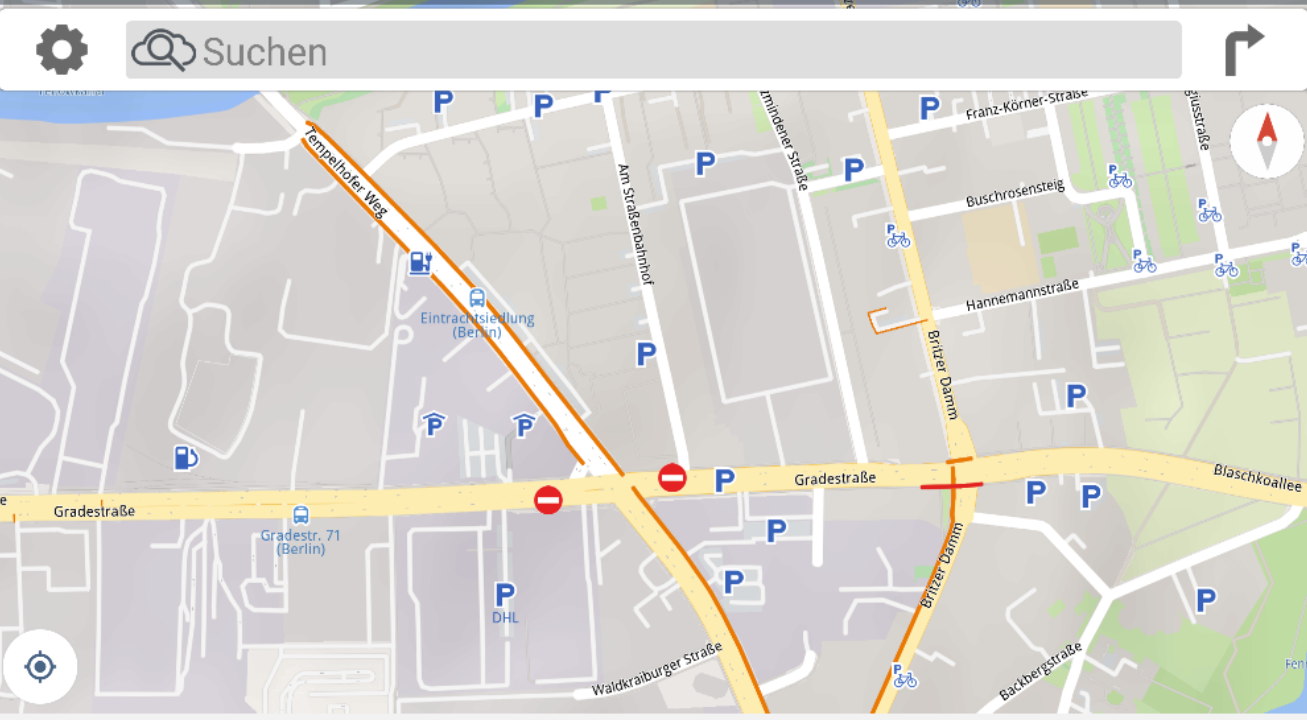The height and width of the screenshot is (720, 1307).
Task: Tap the Eintrachtsiedlung bus stop icon
Action: 477,298
